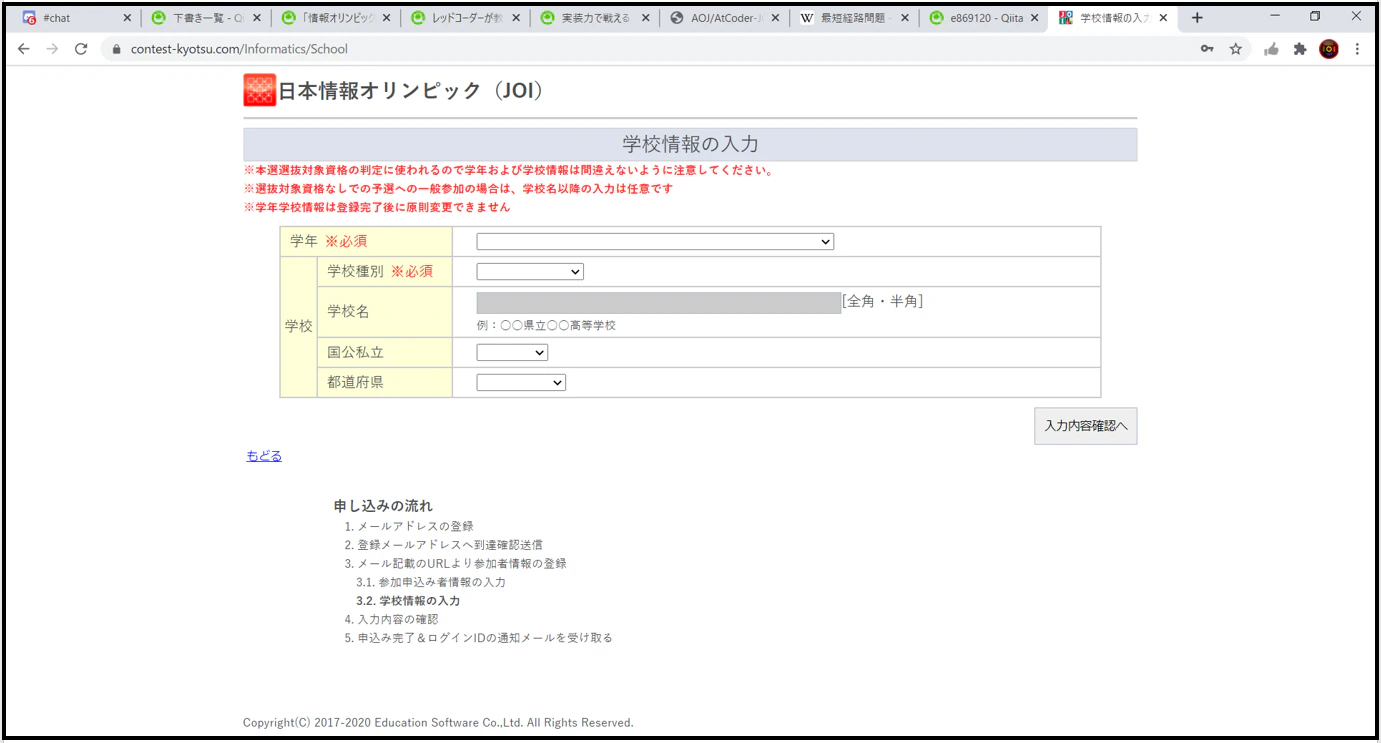Viewport: 1381px width, 743px height.
Task: Open the 国公私立 dropdown
Action: click(512, 353)
